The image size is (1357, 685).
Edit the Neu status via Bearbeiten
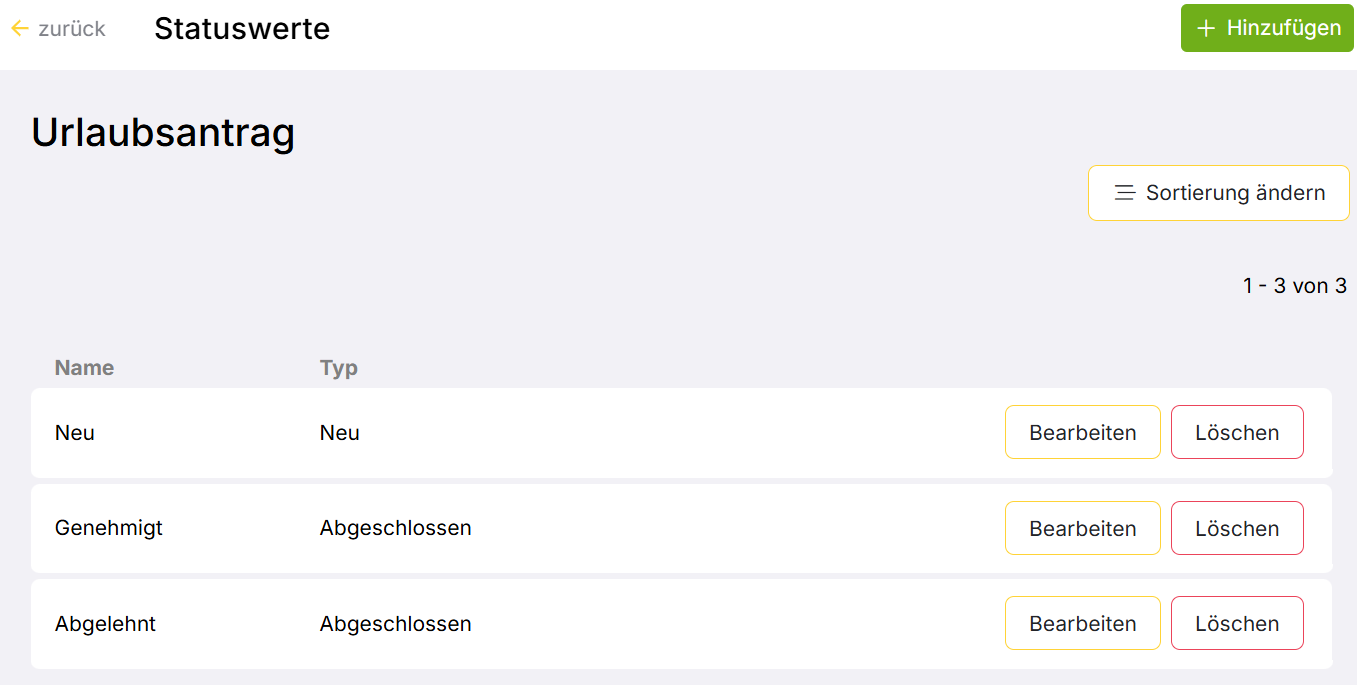click(1082, 433)
